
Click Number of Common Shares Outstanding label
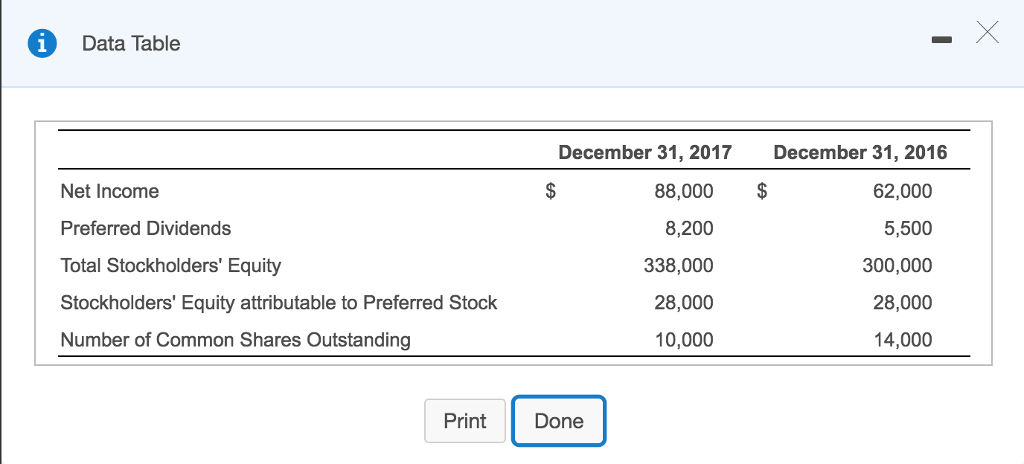coord(235,339)
